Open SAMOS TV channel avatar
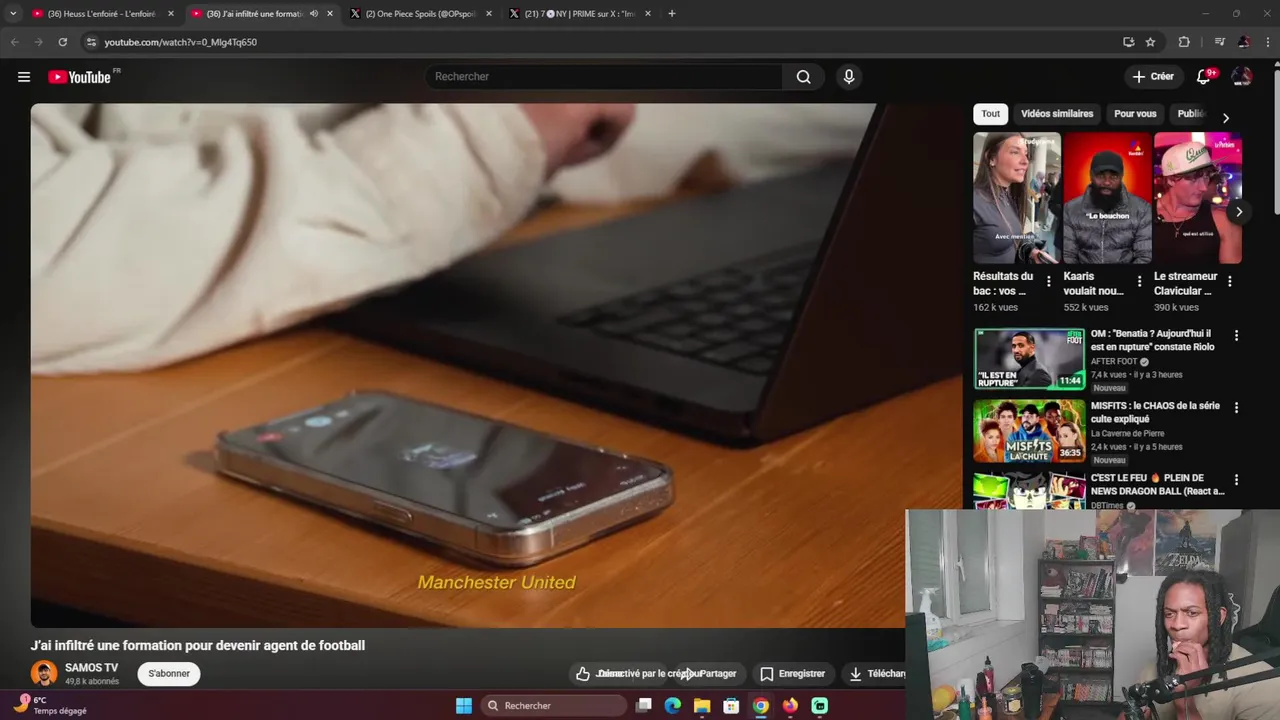This screenshot has height=720, width=1280. coord(44,674)
